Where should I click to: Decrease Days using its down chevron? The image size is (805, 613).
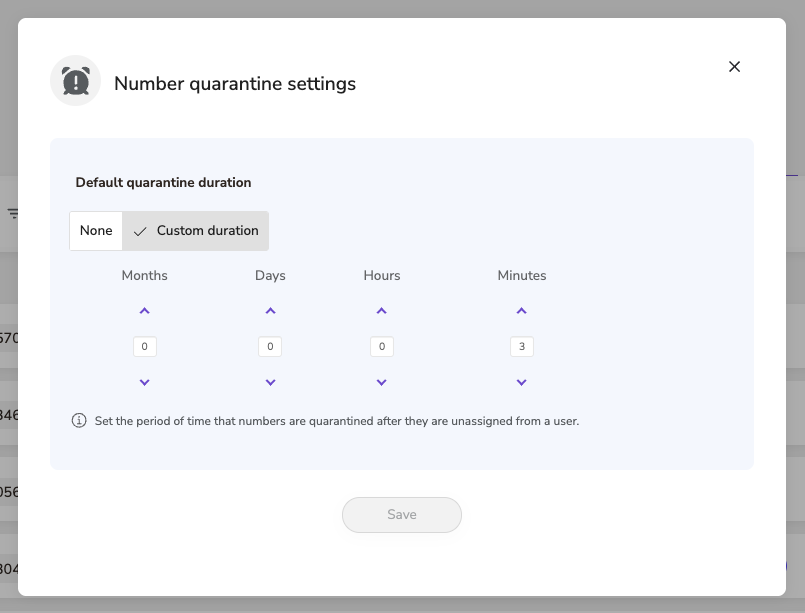pos(270,382)
